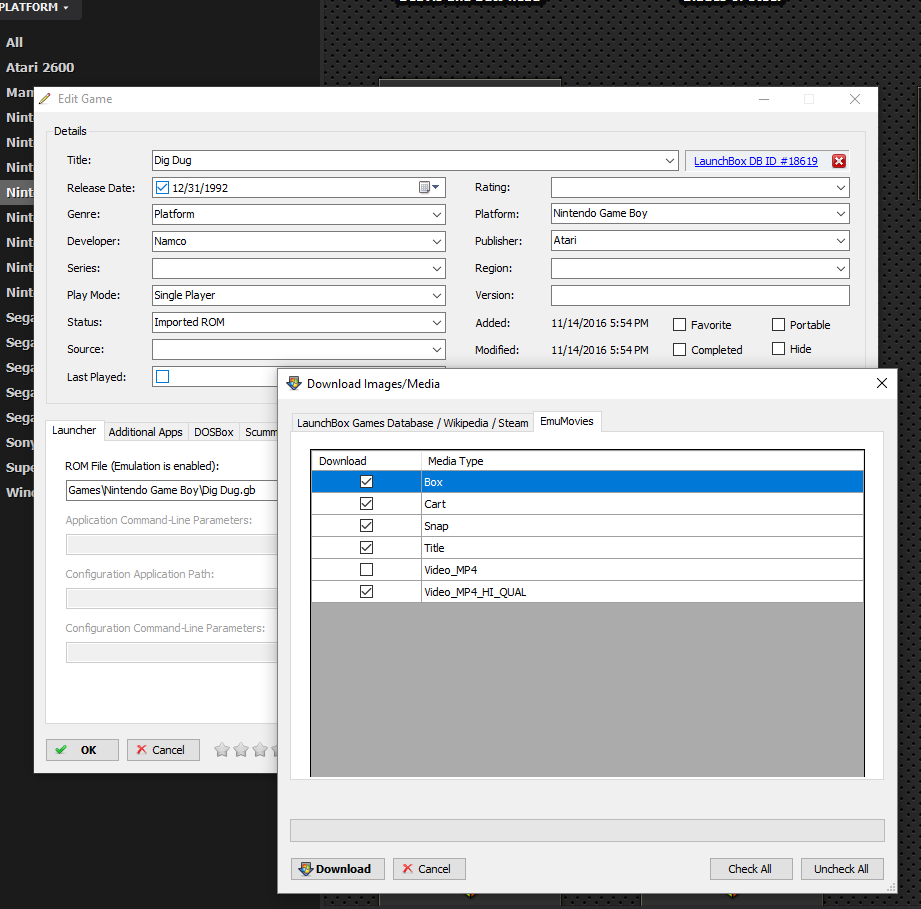This screenshot has height=909, width=921.
Task: Click the ROM File path field
Action: tap(172, 490)
